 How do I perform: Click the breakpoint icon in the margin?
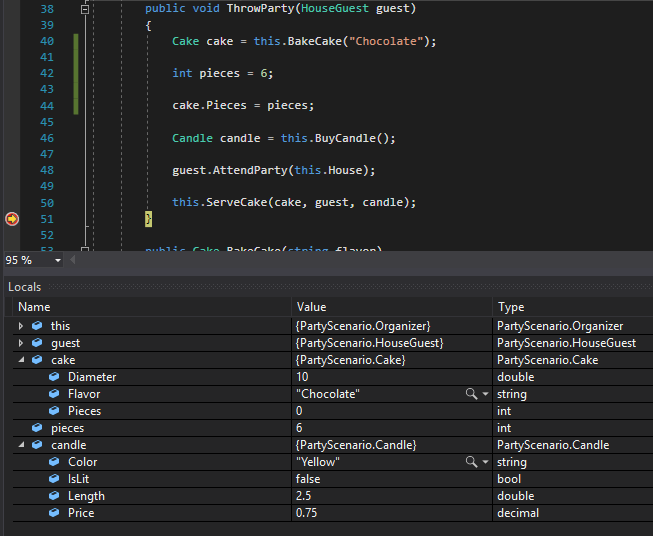(12, 218)
